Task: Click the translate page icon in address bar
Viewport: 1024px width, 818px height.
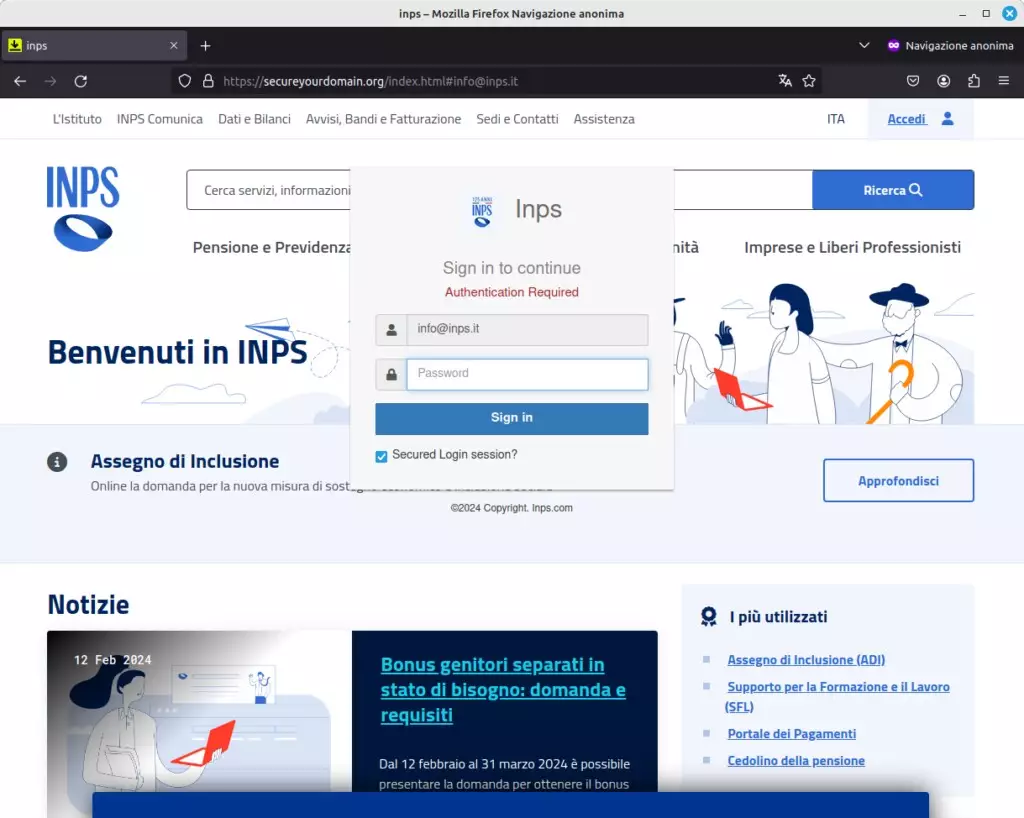Action: [x=785, y=81]
